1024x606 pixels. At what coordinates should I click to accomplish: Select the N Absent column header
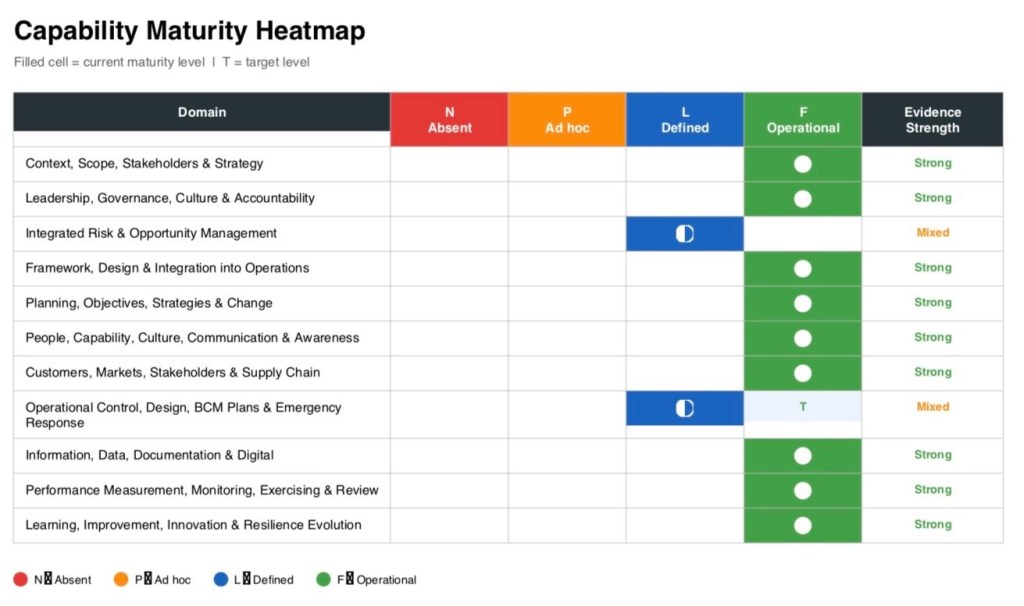pos(449,120)
